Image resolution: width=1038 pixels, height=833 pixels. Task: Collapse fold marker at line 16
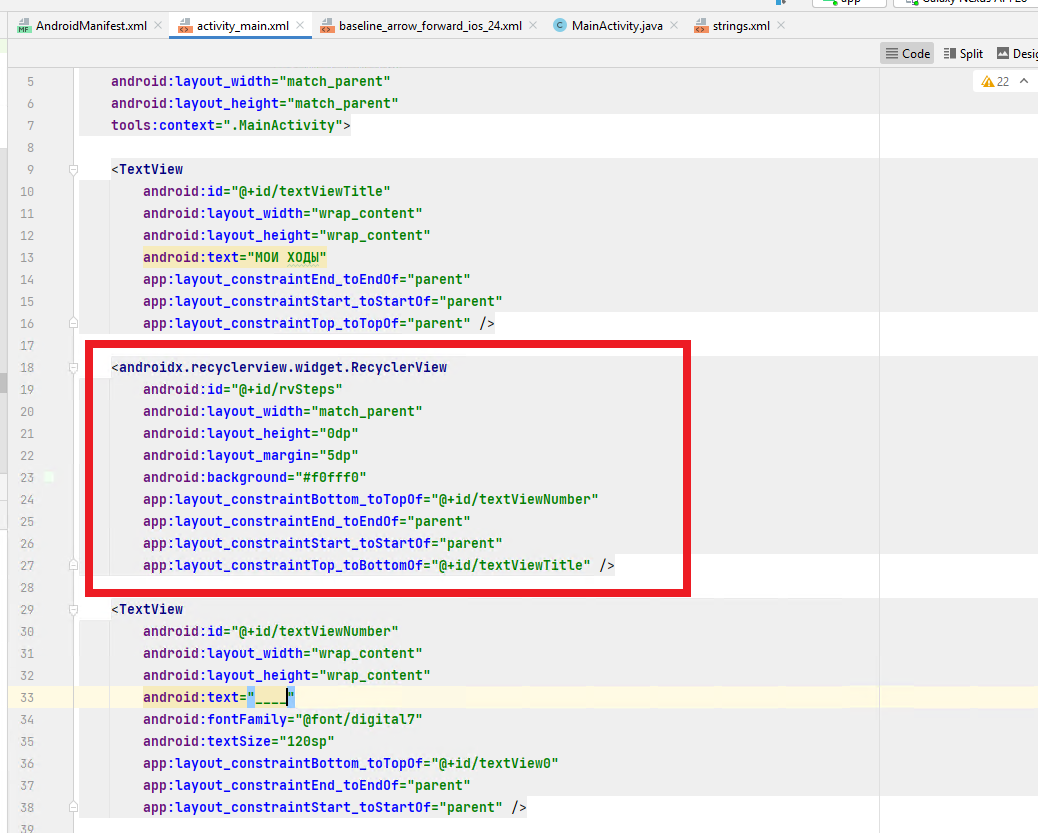73,323
